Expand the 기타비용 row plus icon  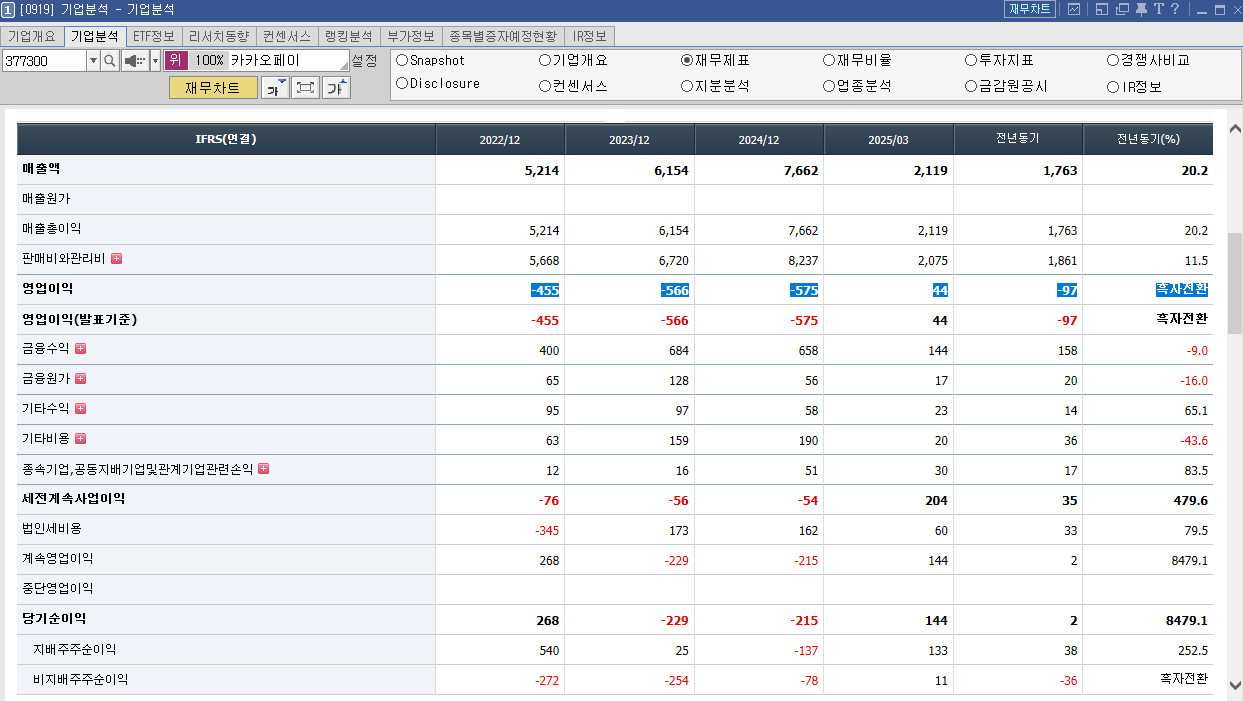[x=81, y=439]
